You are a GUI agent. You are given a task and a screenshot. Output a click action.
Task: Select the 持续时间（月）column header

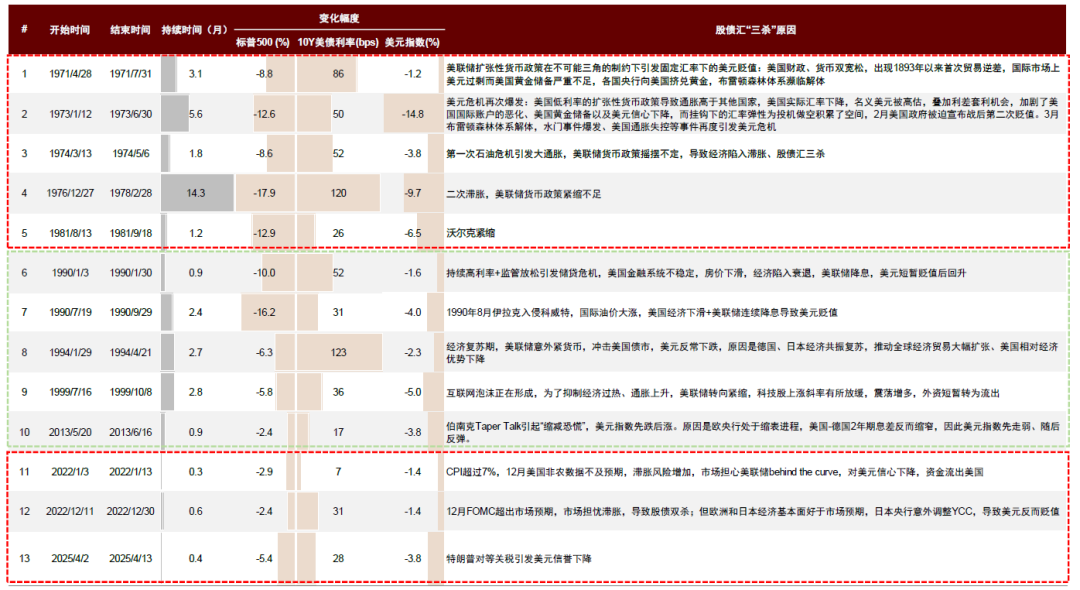[x=195, y=30]
